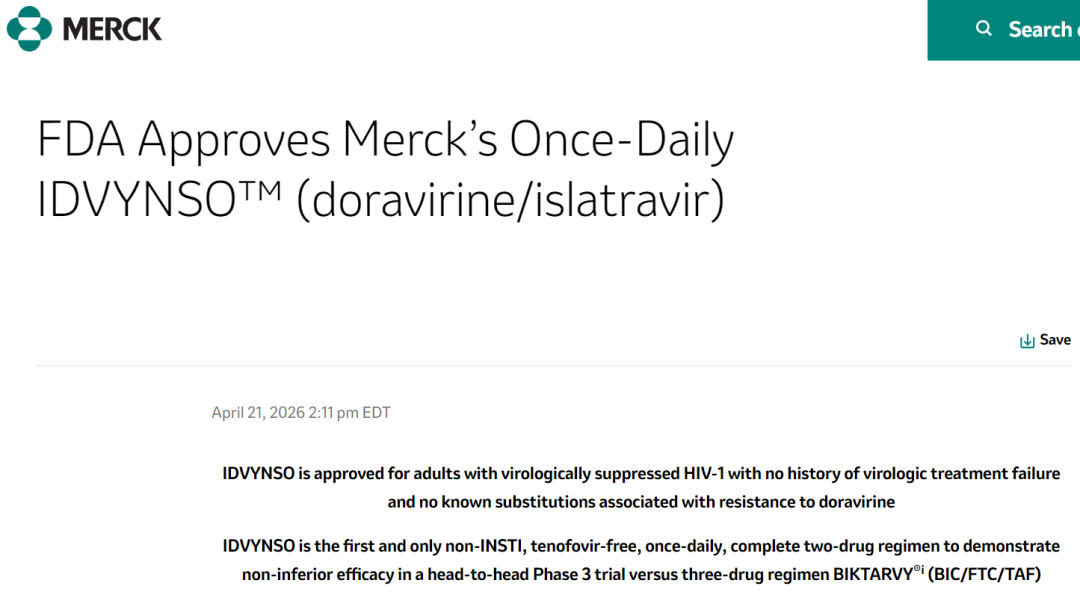Click '(doravirine/islatravir)' in the headline
The height and width of the screenshot is (592, 1080).
click(510, 200)
